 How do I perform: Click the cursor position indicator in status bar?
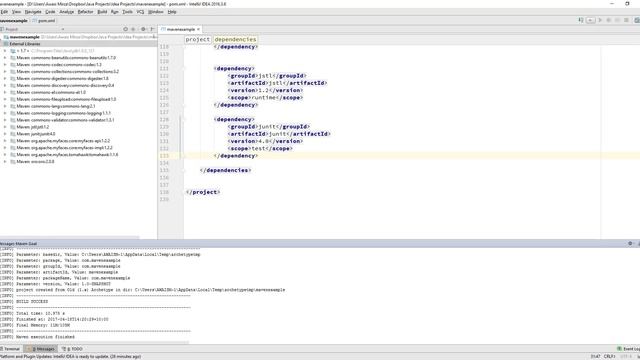[x=595, y=356]
